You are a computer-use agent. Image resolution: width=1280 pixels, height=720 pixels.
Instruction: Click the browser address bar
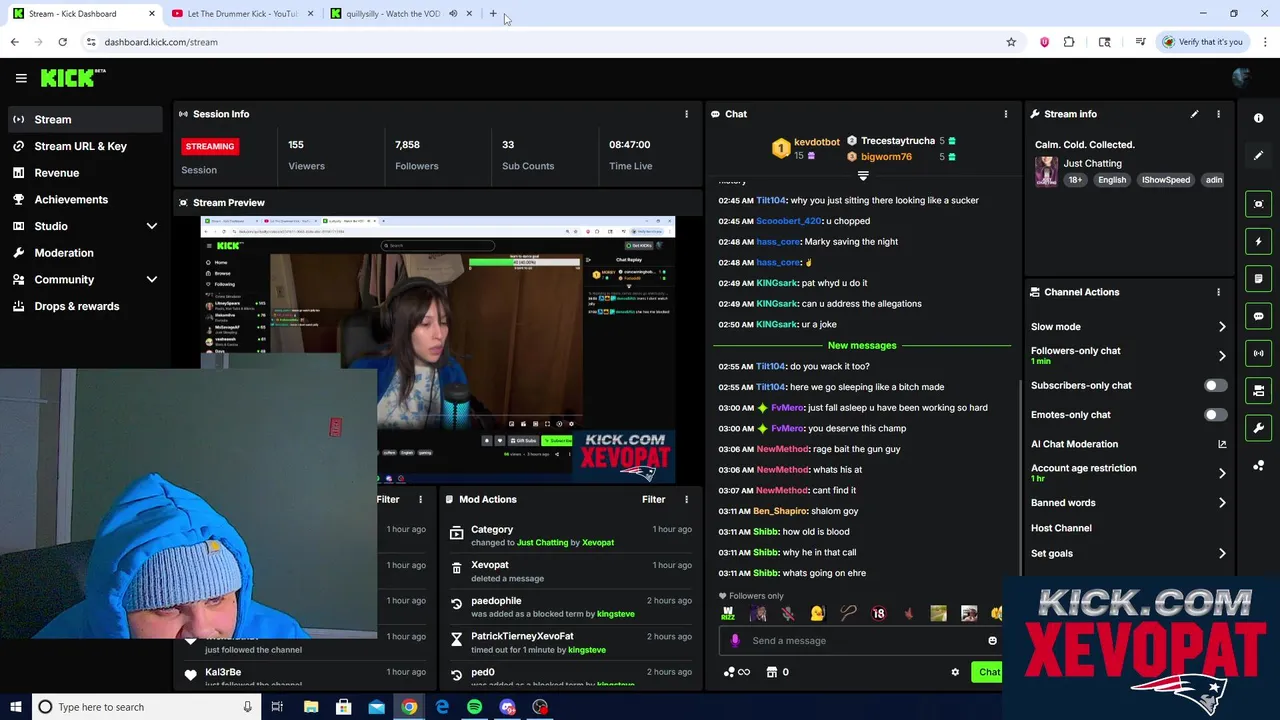550,42
